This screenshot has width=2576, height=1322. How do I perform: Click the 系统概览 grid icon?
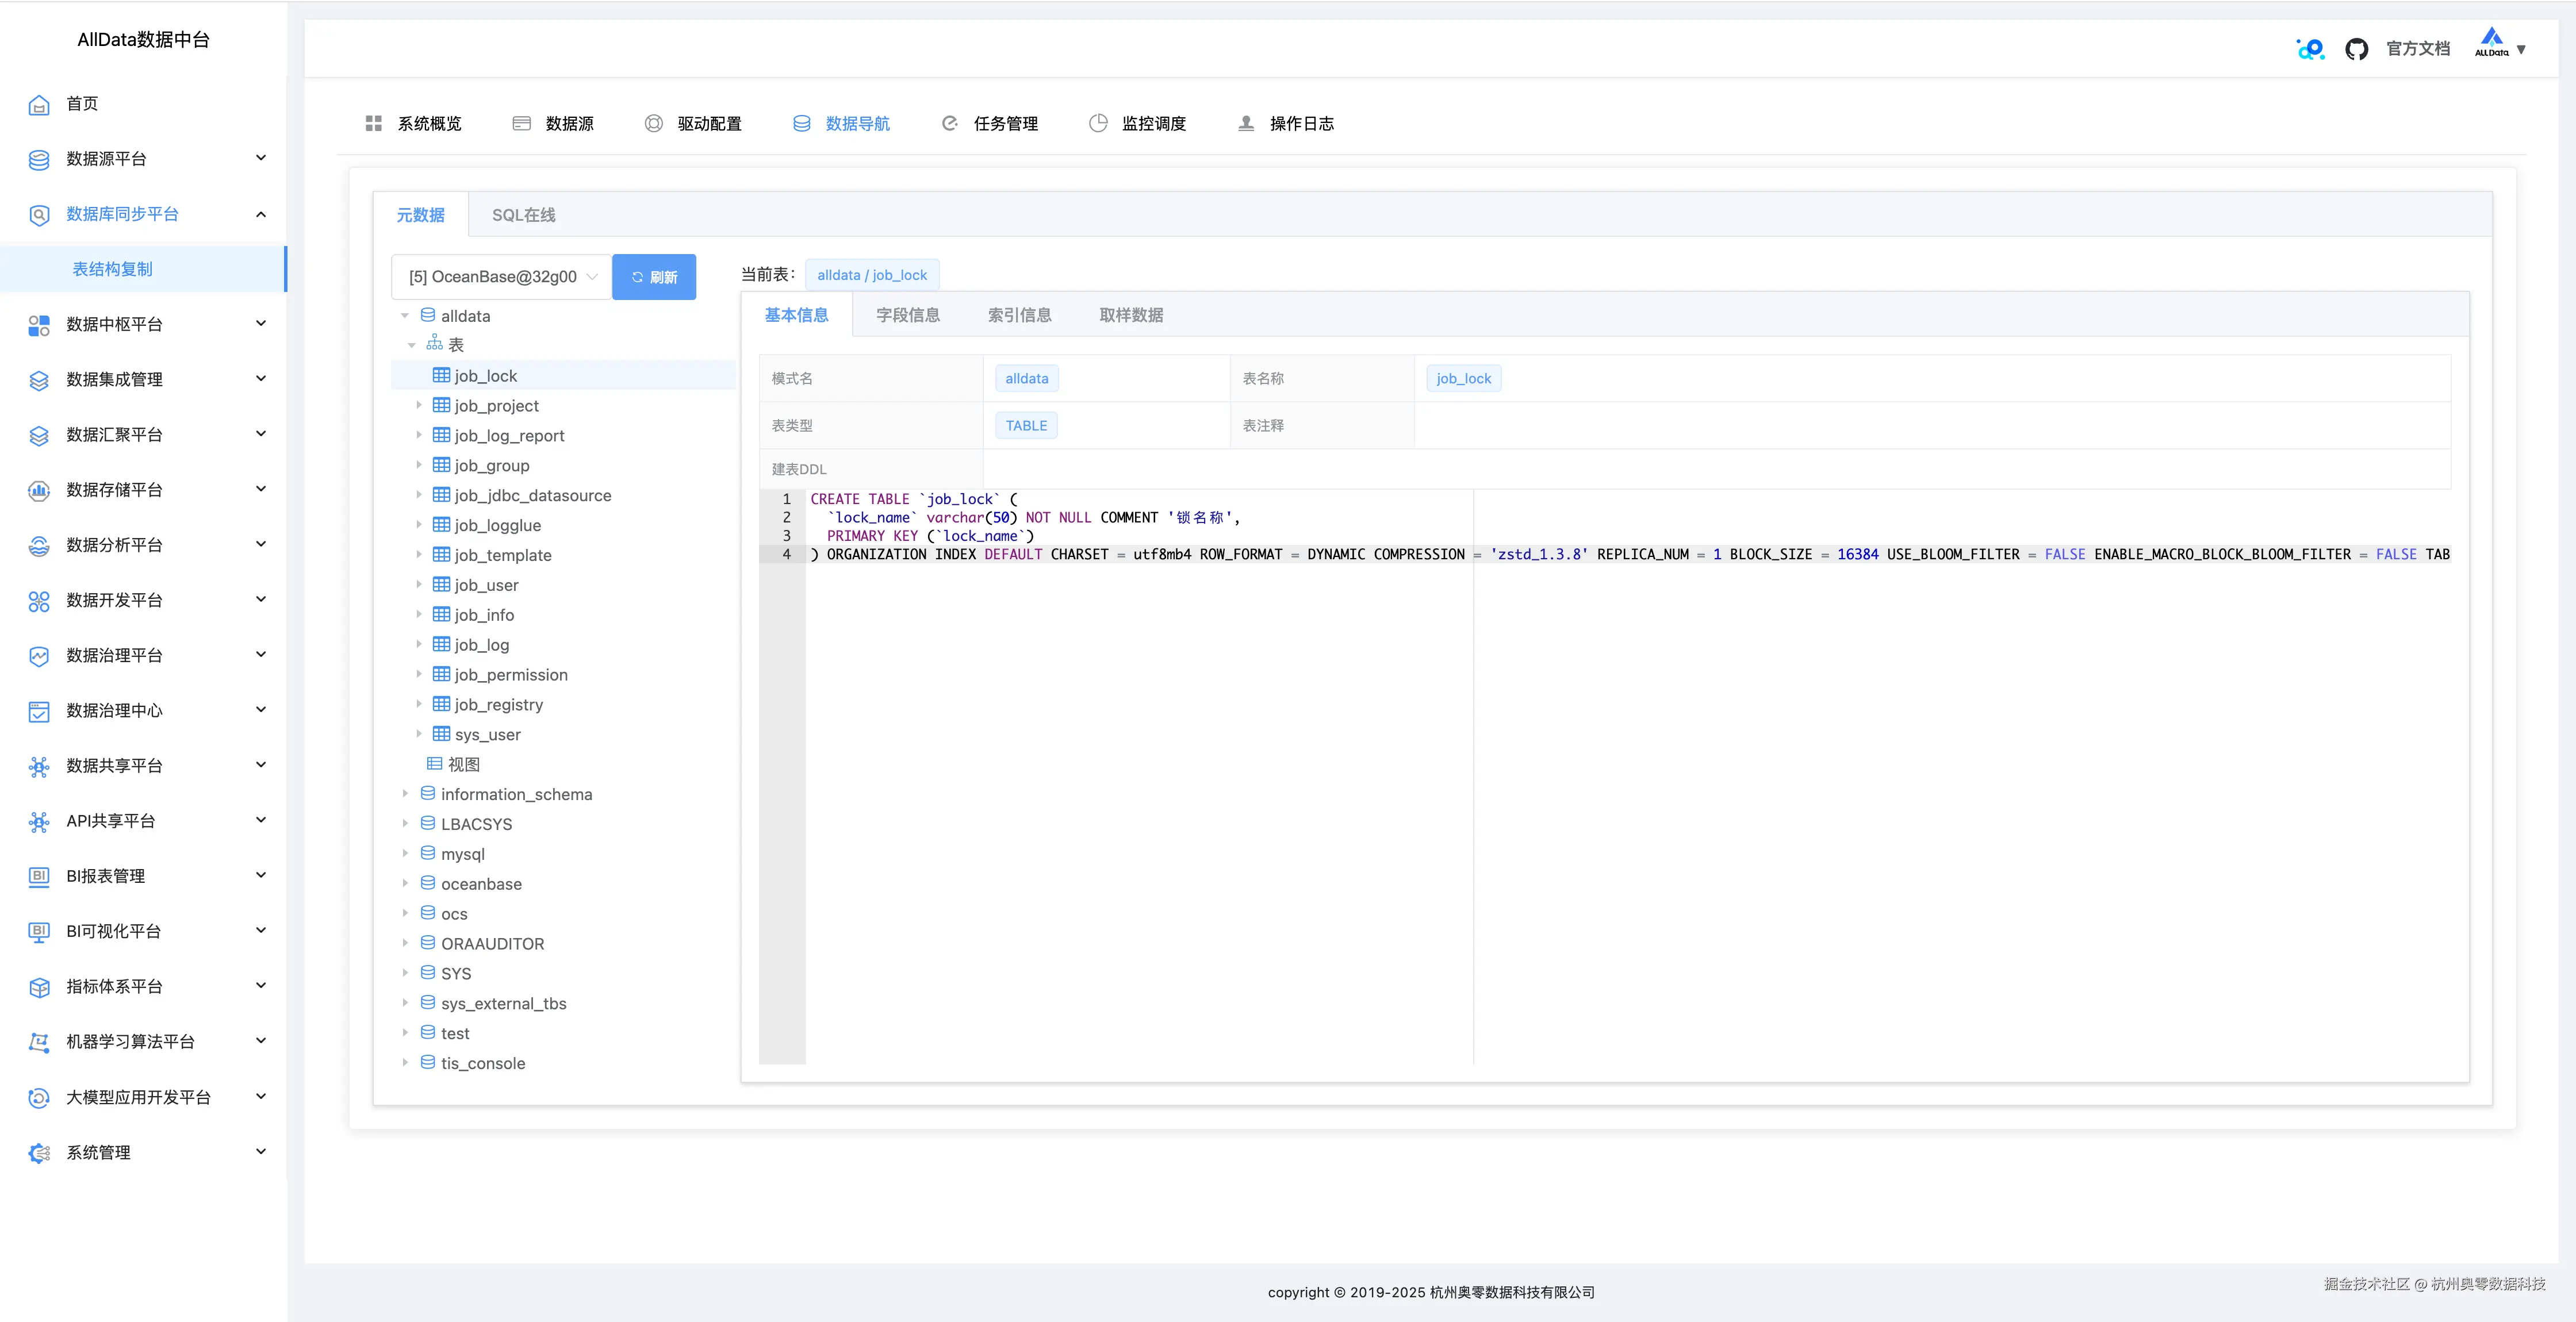tap(373, 123)
